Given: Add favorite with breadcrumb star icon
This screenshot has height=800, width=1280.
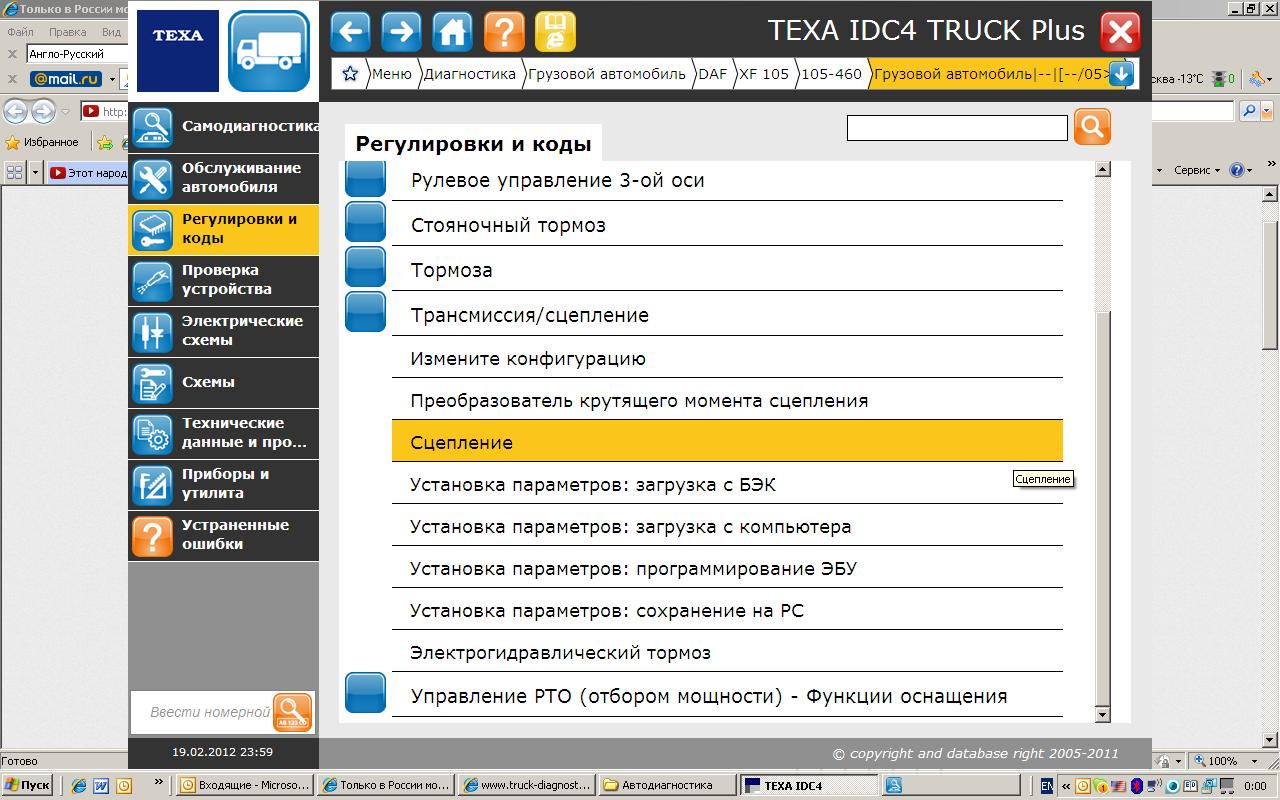Looking at the screenshot, I should coord(350,74).
